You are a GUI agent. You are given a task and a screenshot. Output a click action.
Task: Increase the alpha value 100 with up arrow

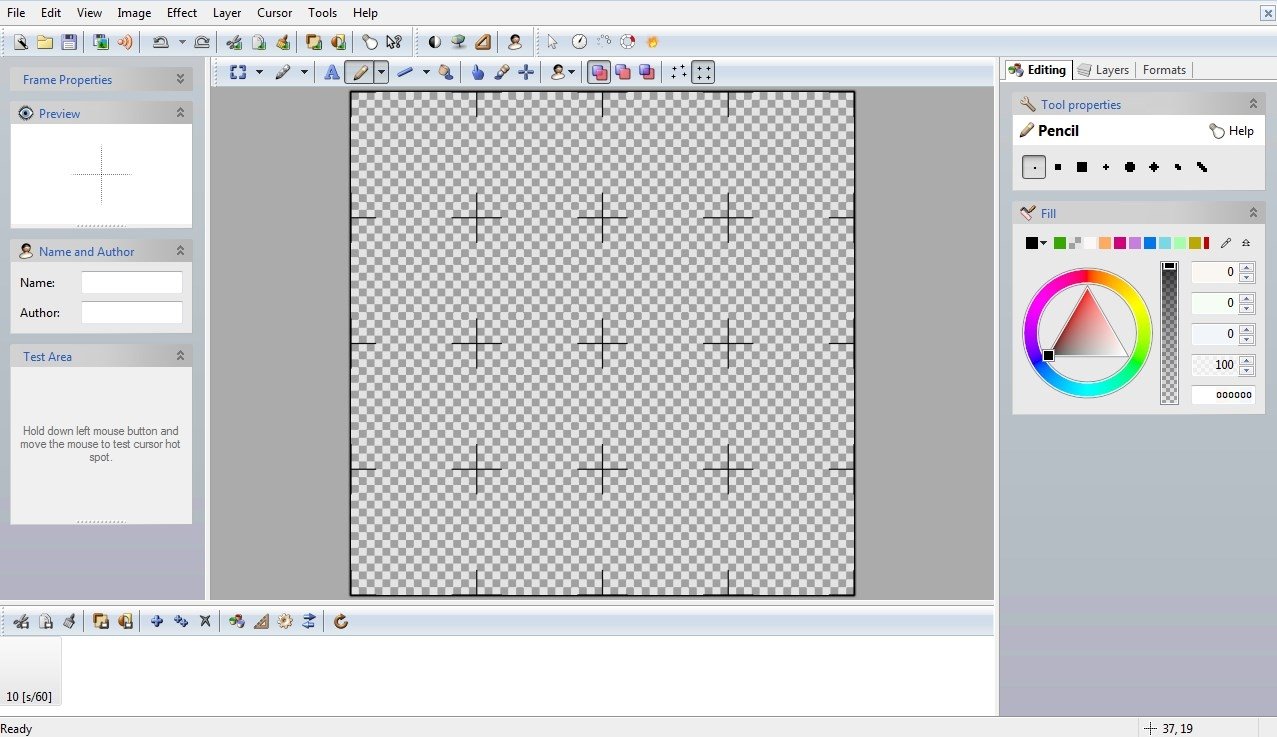point(1246,360)
